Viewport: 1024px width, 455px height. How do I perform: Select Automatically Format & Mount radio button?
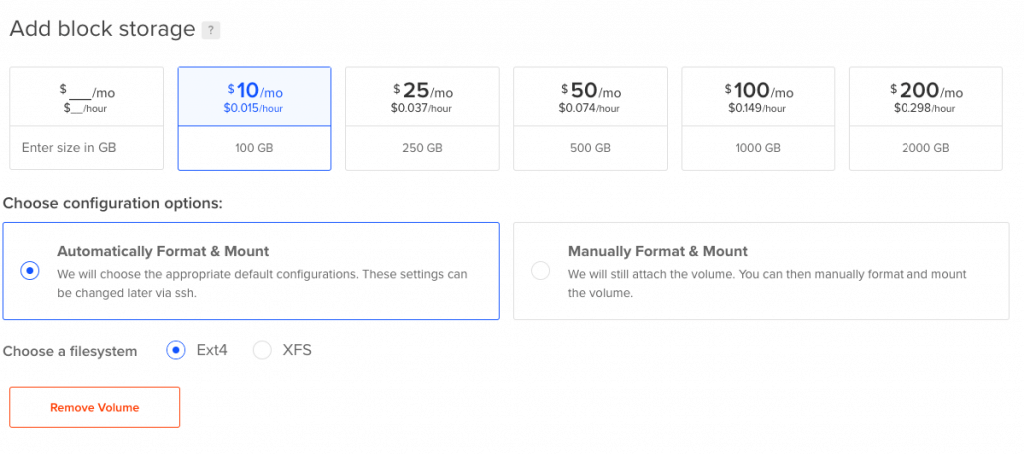(30, 270)
